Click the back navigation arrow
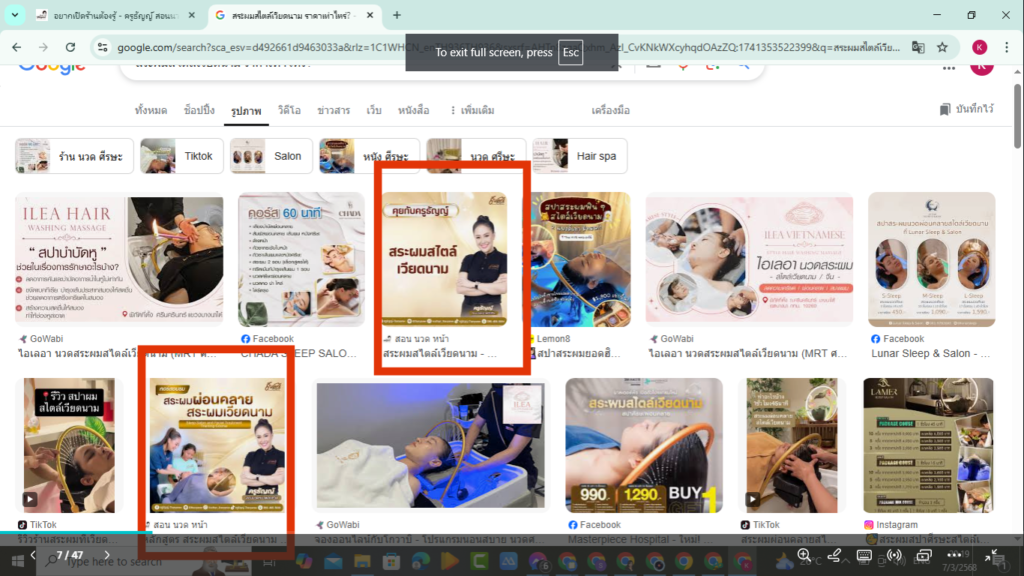Image resolution: width=1024 pixels, height=576 pixels. tap(15, 46)
